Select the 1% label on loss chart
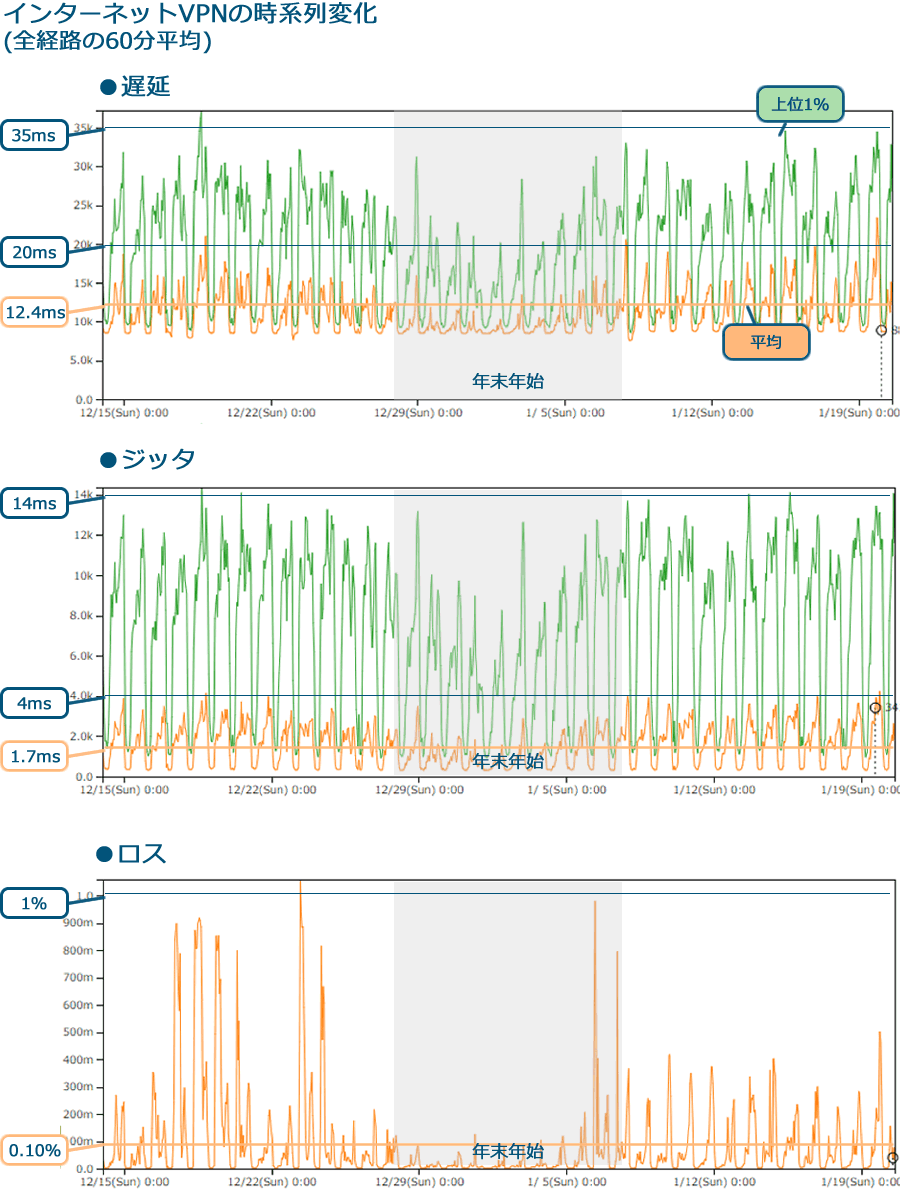 click(x=34, y=904)
